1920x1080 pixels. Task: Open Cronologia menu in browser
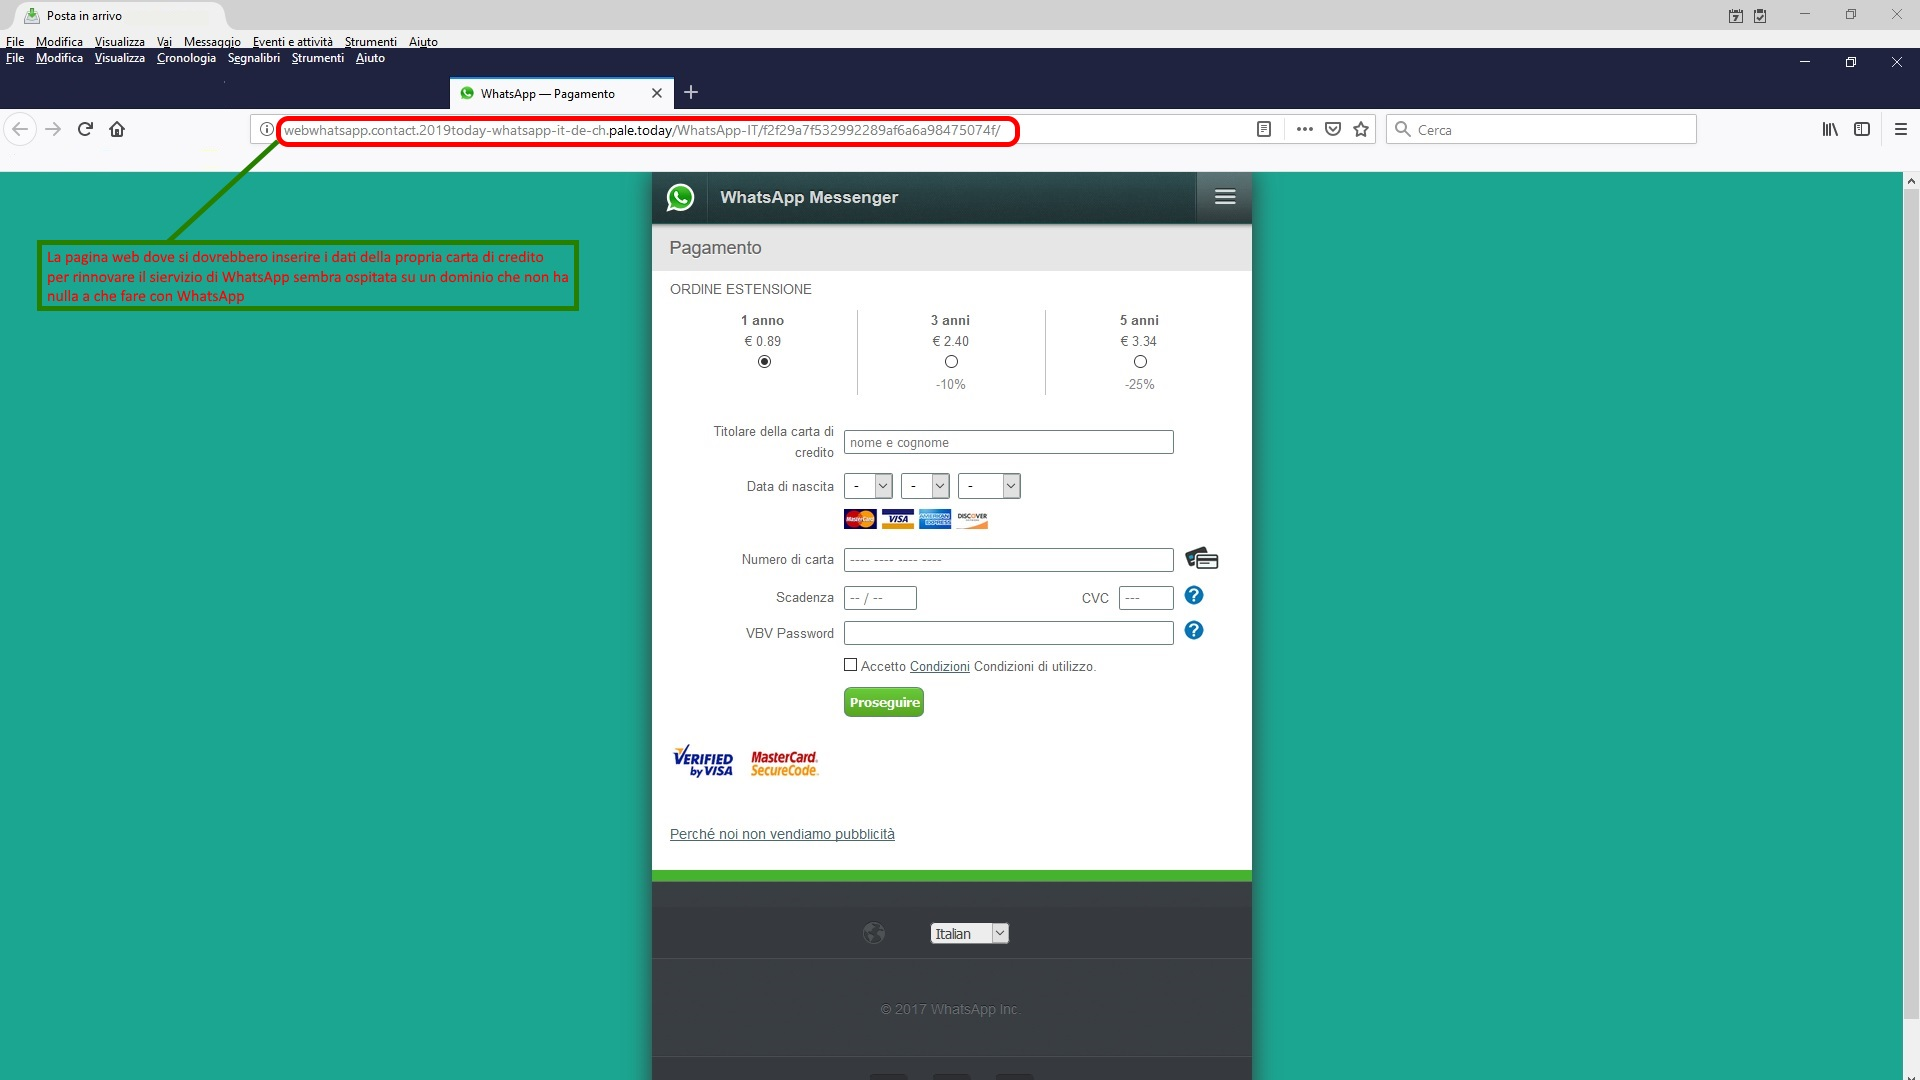[186, 58]
